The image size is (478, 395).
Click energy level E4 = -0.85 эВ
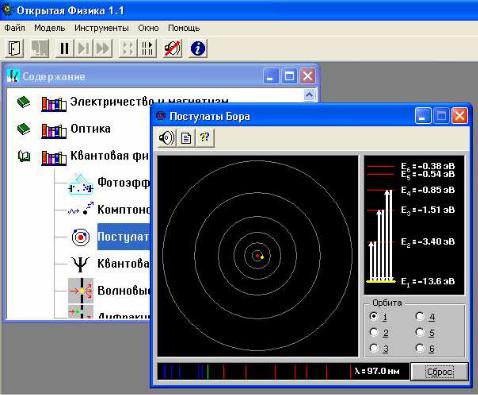tap(428, 190)
